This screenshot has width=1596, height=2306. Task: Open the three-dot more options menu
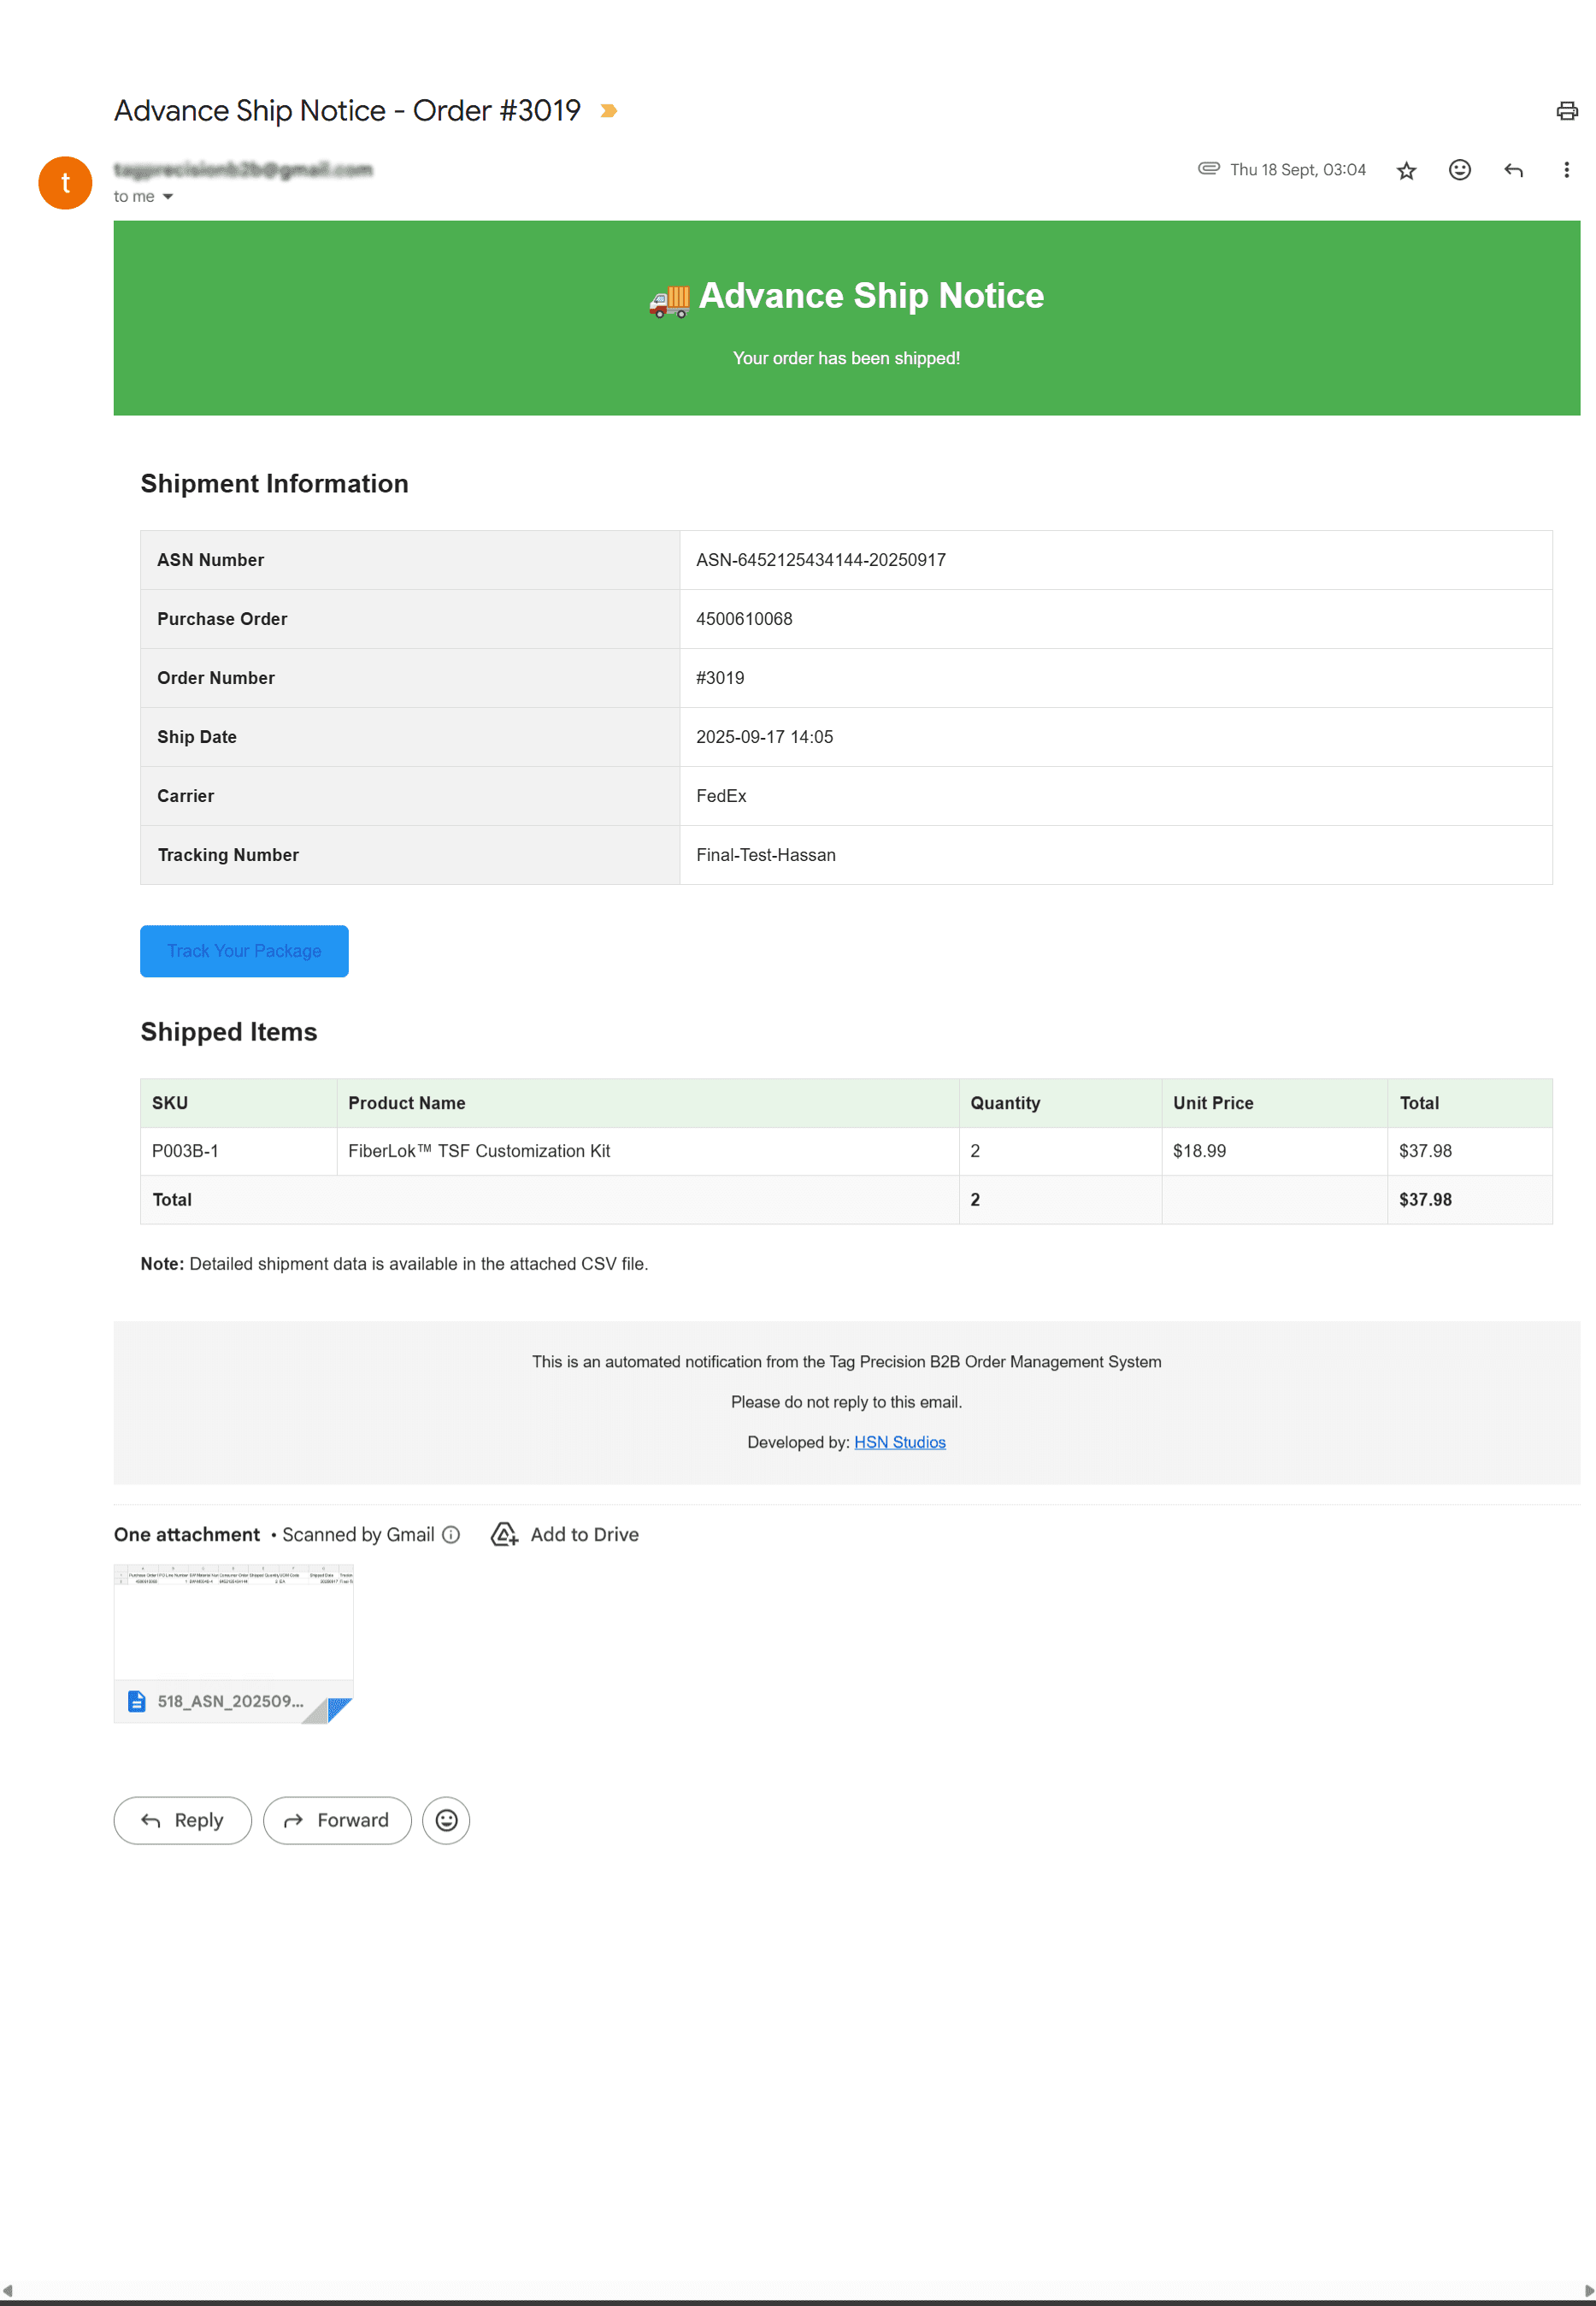1565,171
